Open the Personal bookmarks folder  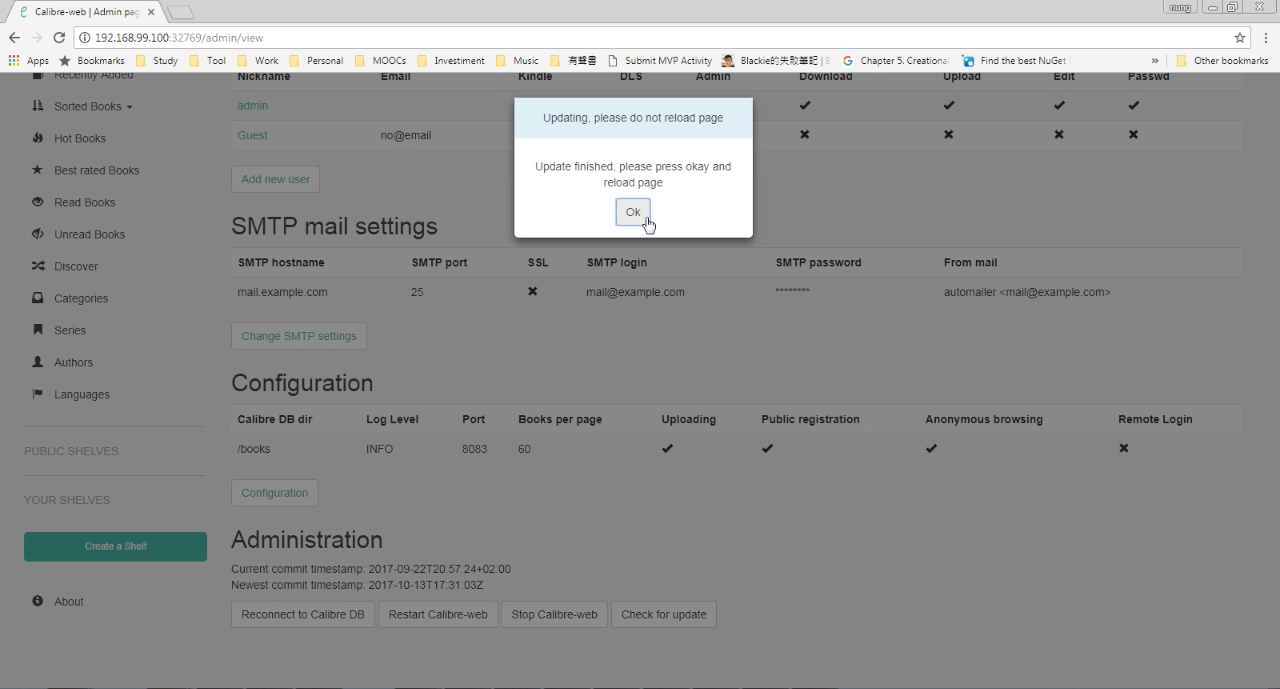click(316, 60)
